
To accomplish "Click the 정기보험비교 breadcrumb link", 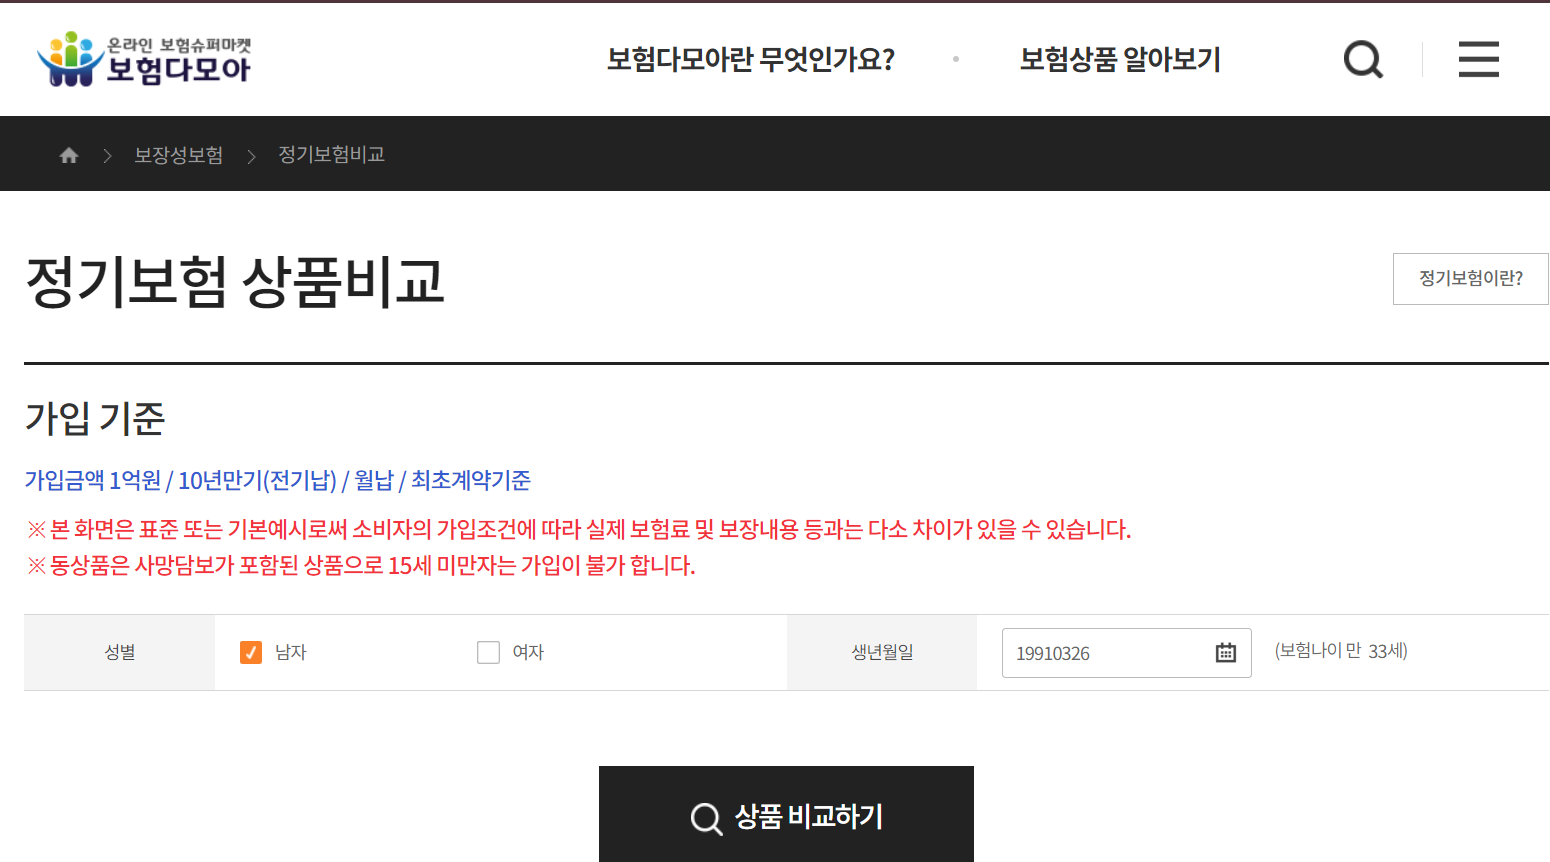I will 332,154.
